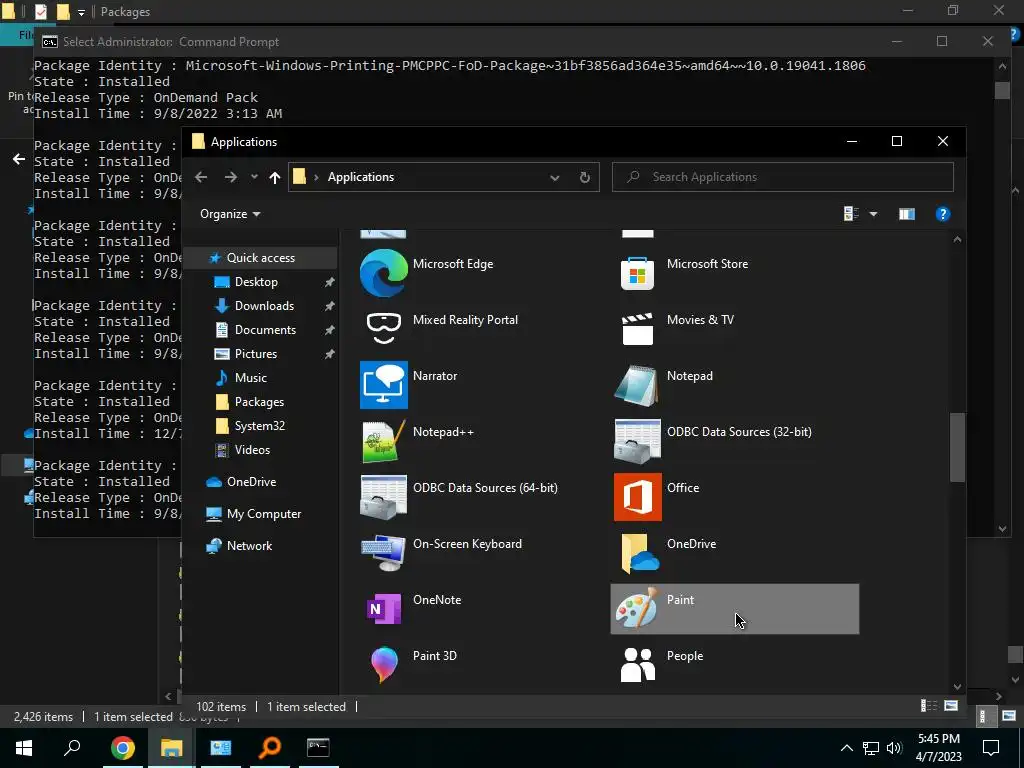
Task: Open the Organize dropdown menu
Action: (230, 214)
